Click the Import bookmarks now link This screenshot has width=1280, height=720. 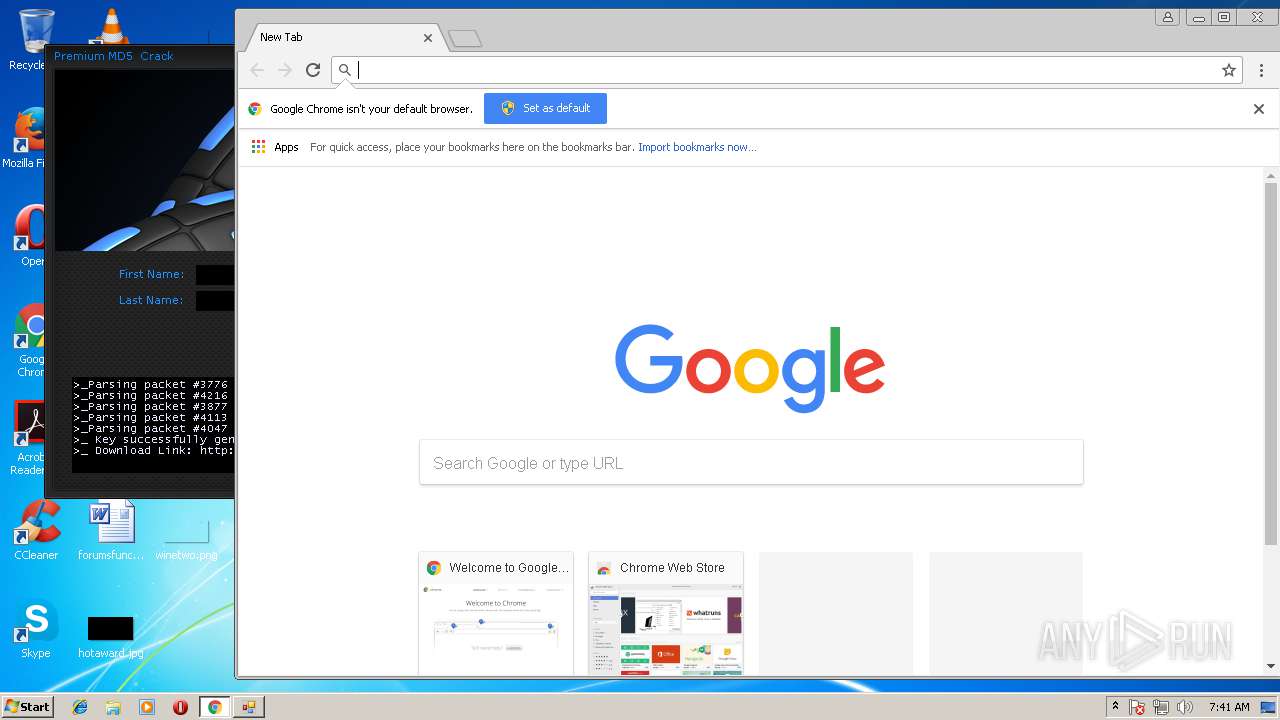click(x=697, y=147)
